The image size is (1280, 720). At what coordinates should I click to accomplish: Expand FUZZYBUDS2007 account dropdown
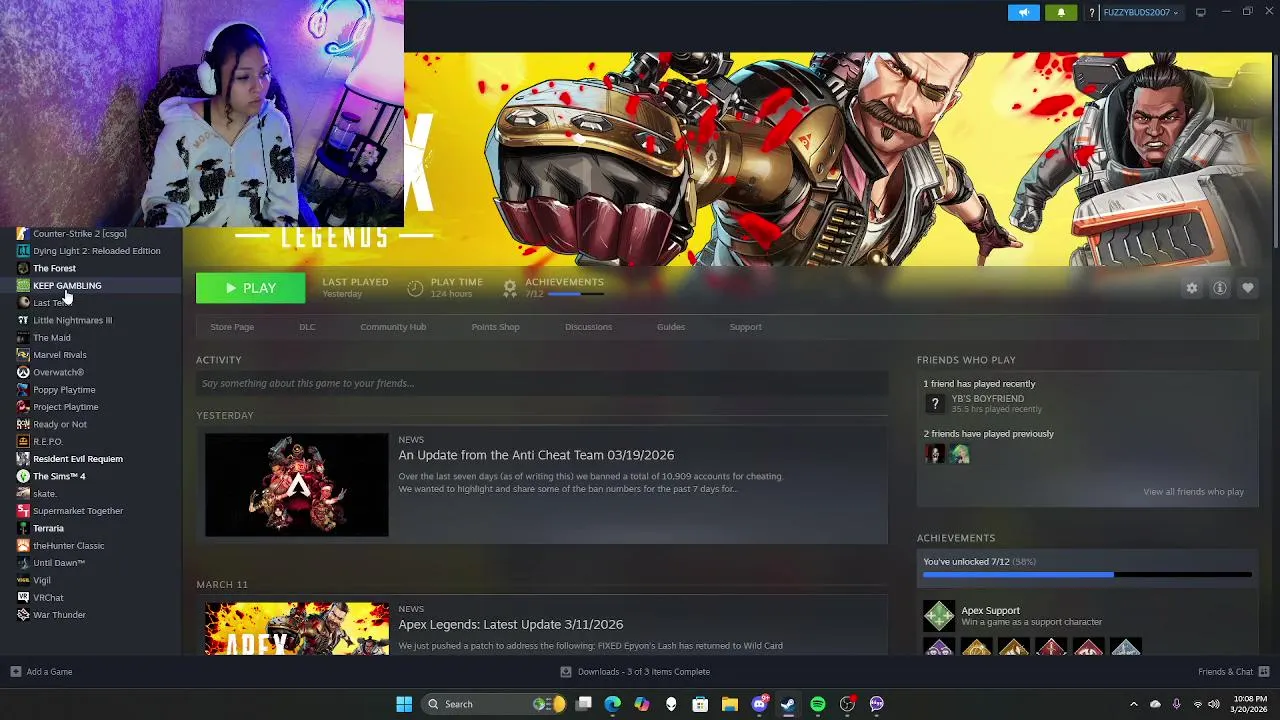(1140, 12)
